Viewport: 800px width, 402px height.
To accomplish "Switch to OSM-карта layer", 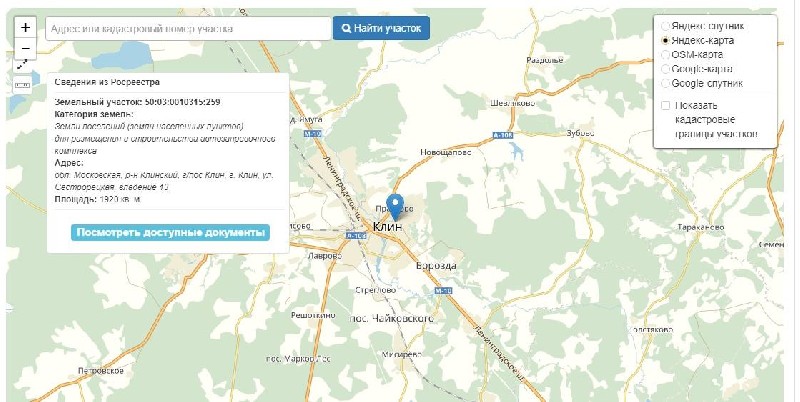I will 665,55.
